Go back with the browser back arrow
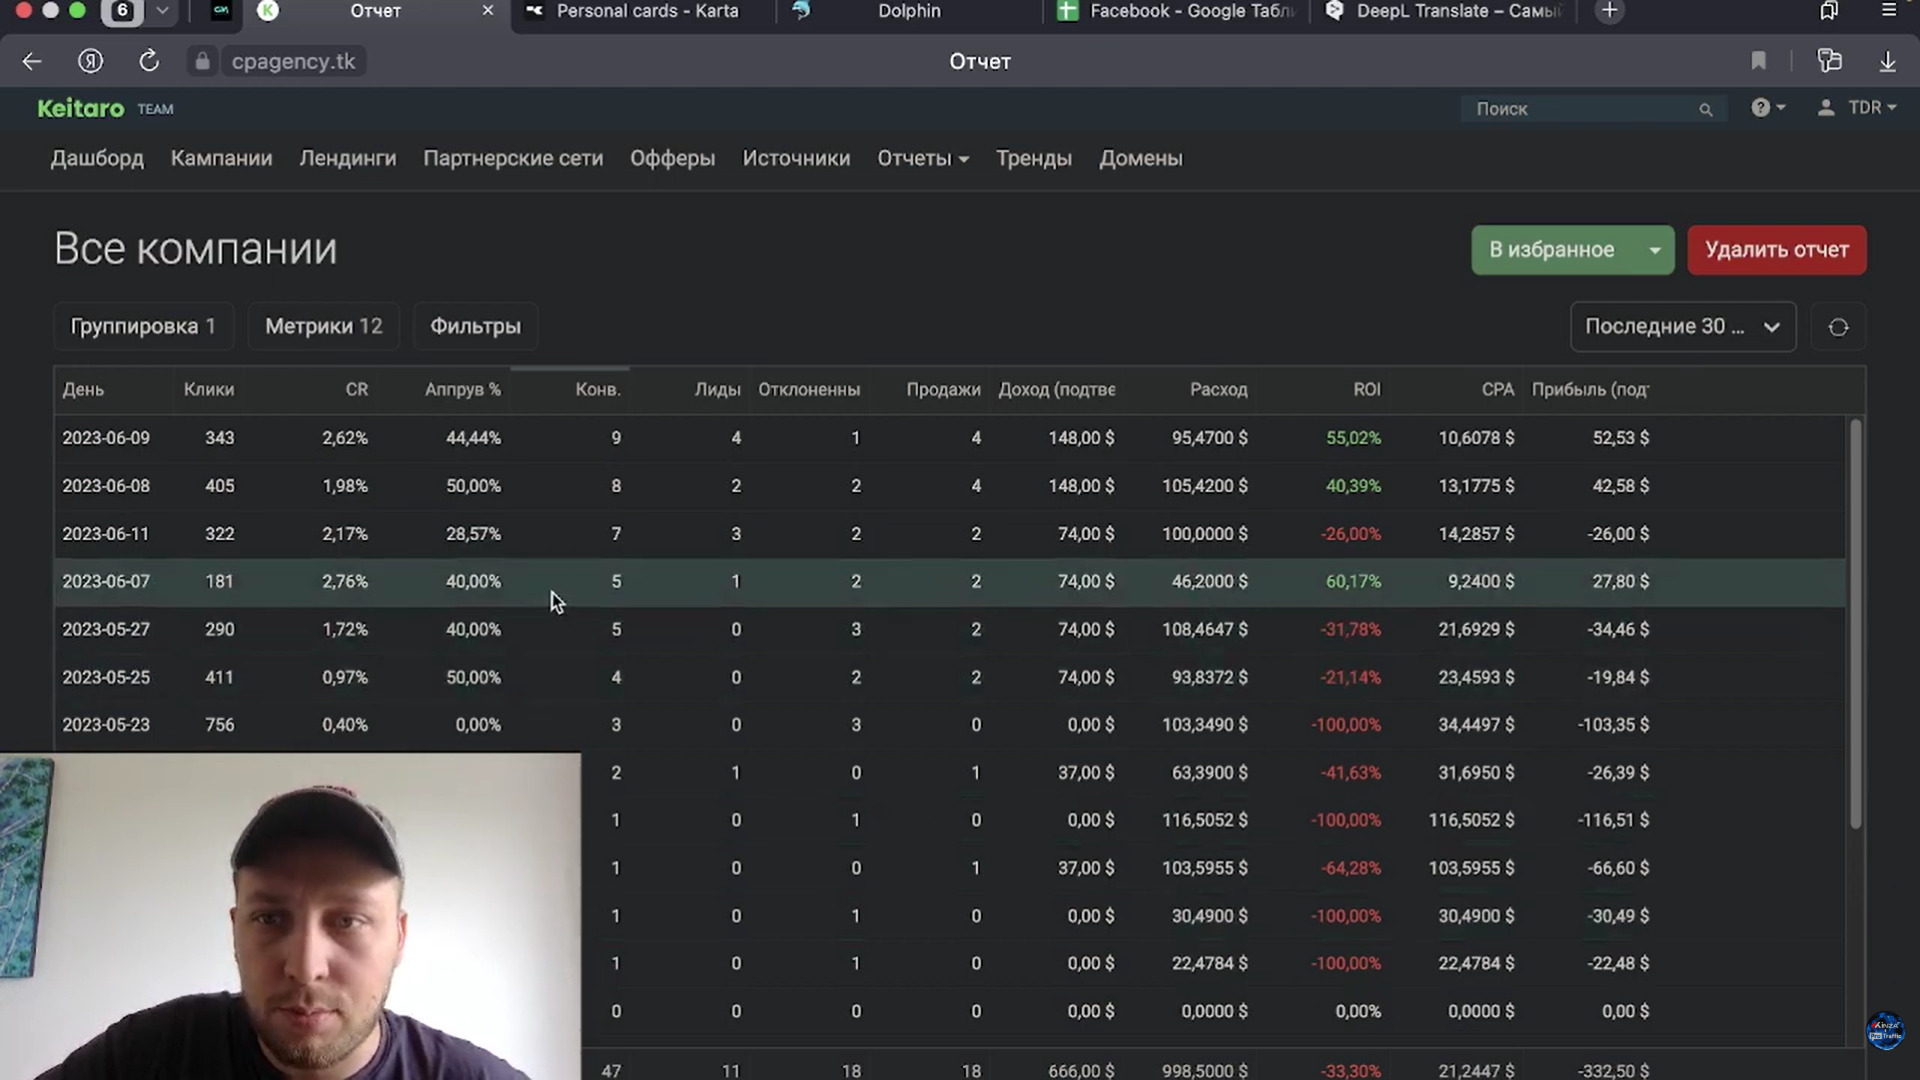 point(32,62)
